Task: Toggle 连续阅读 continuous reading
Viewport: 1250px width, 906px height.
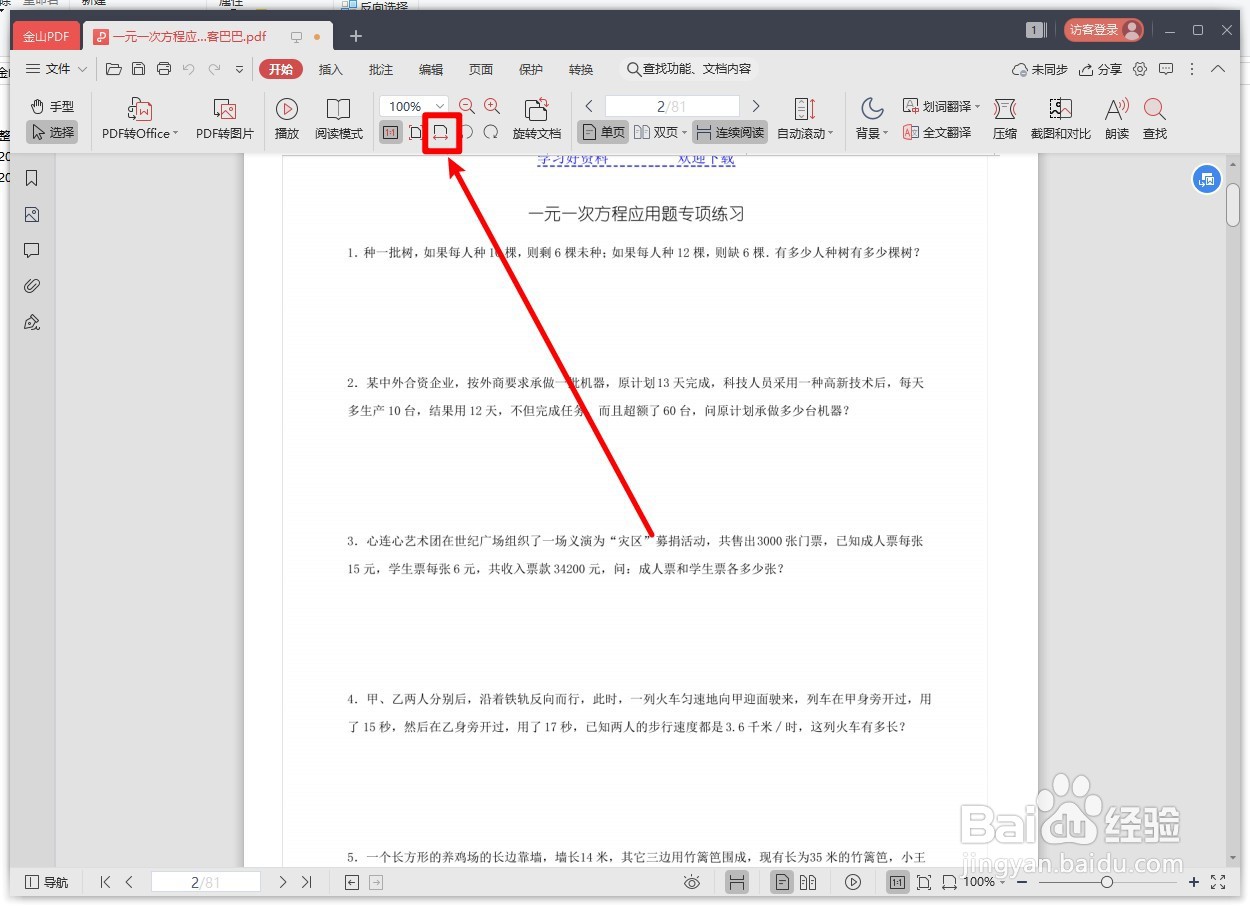Action: click(x=729, y=132)
